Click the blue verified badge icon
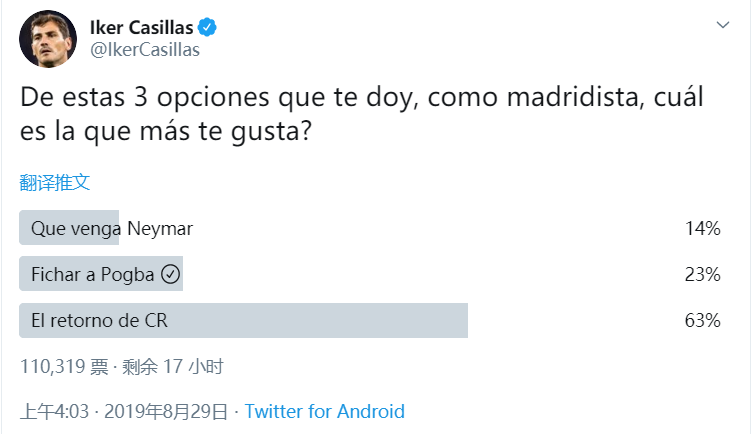Image resolution: width=752 pixels, height=434 pixels. click(207, 27)
